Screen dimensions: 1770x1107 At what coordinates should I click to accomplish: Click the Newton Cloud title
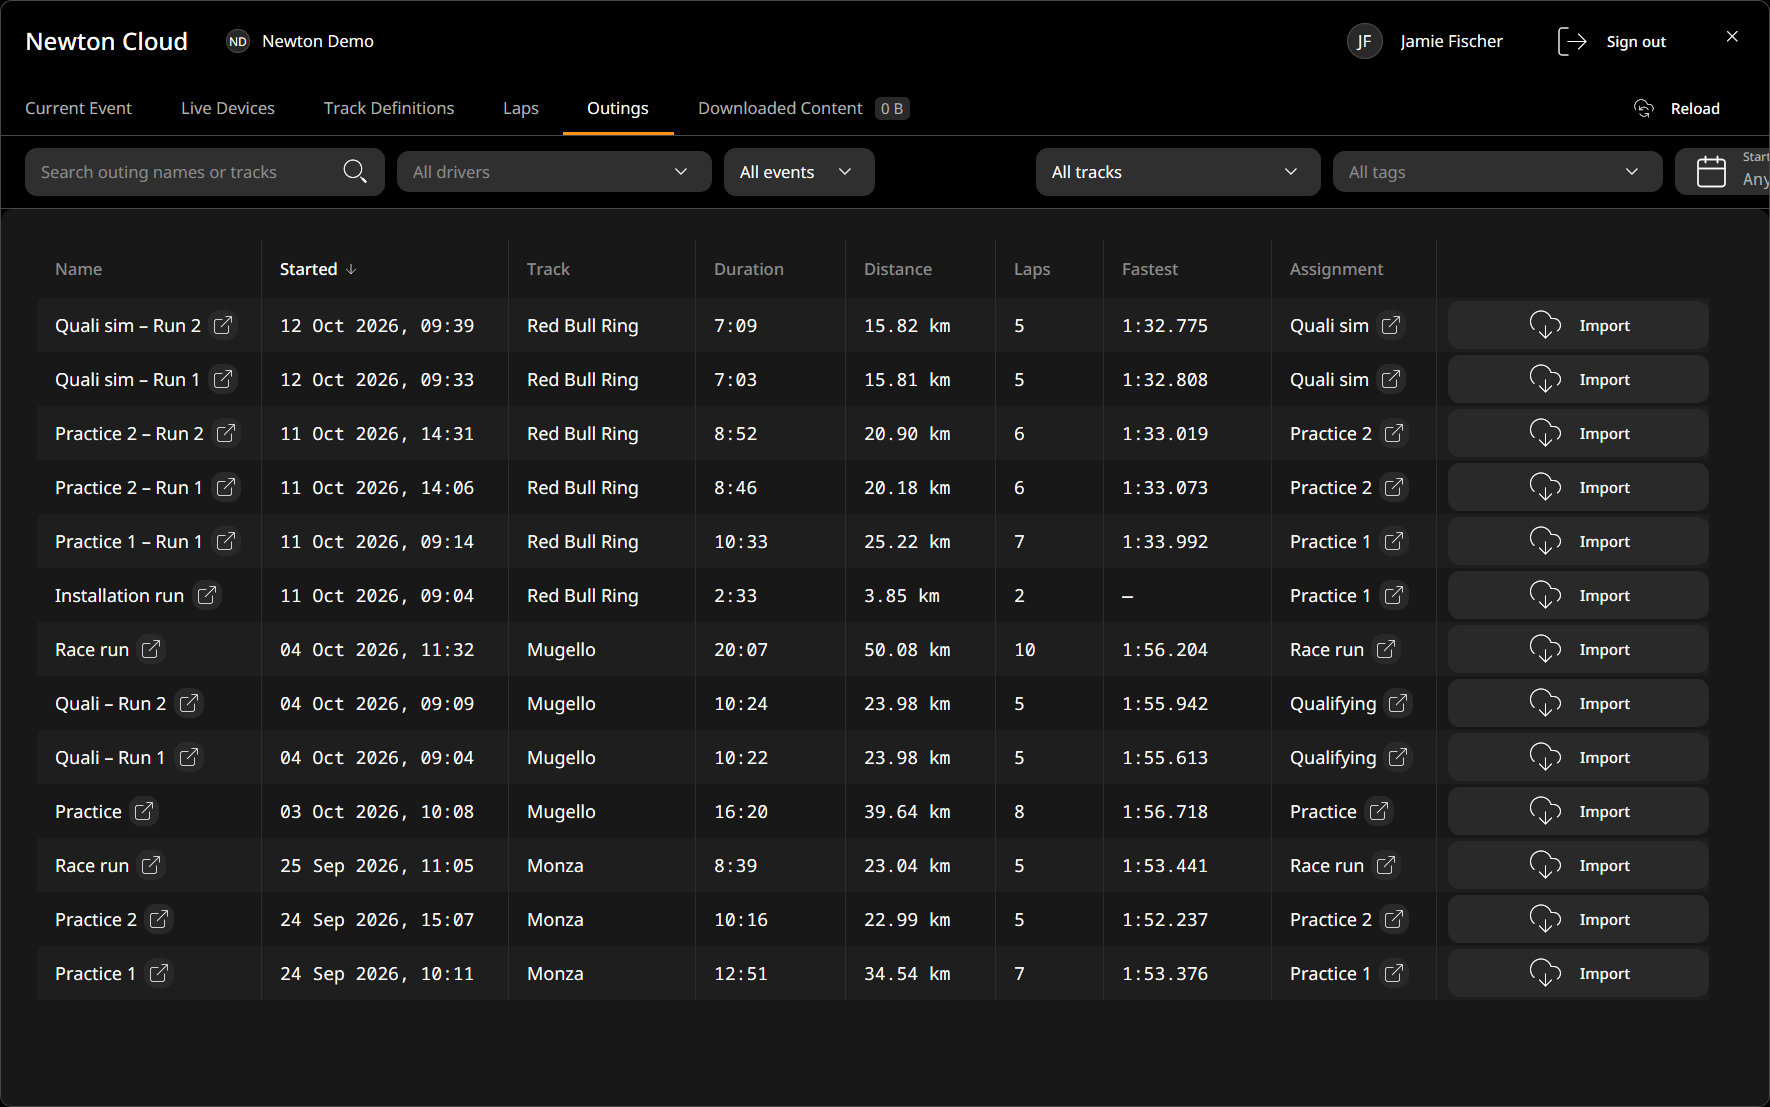click(x=107, y=41)
